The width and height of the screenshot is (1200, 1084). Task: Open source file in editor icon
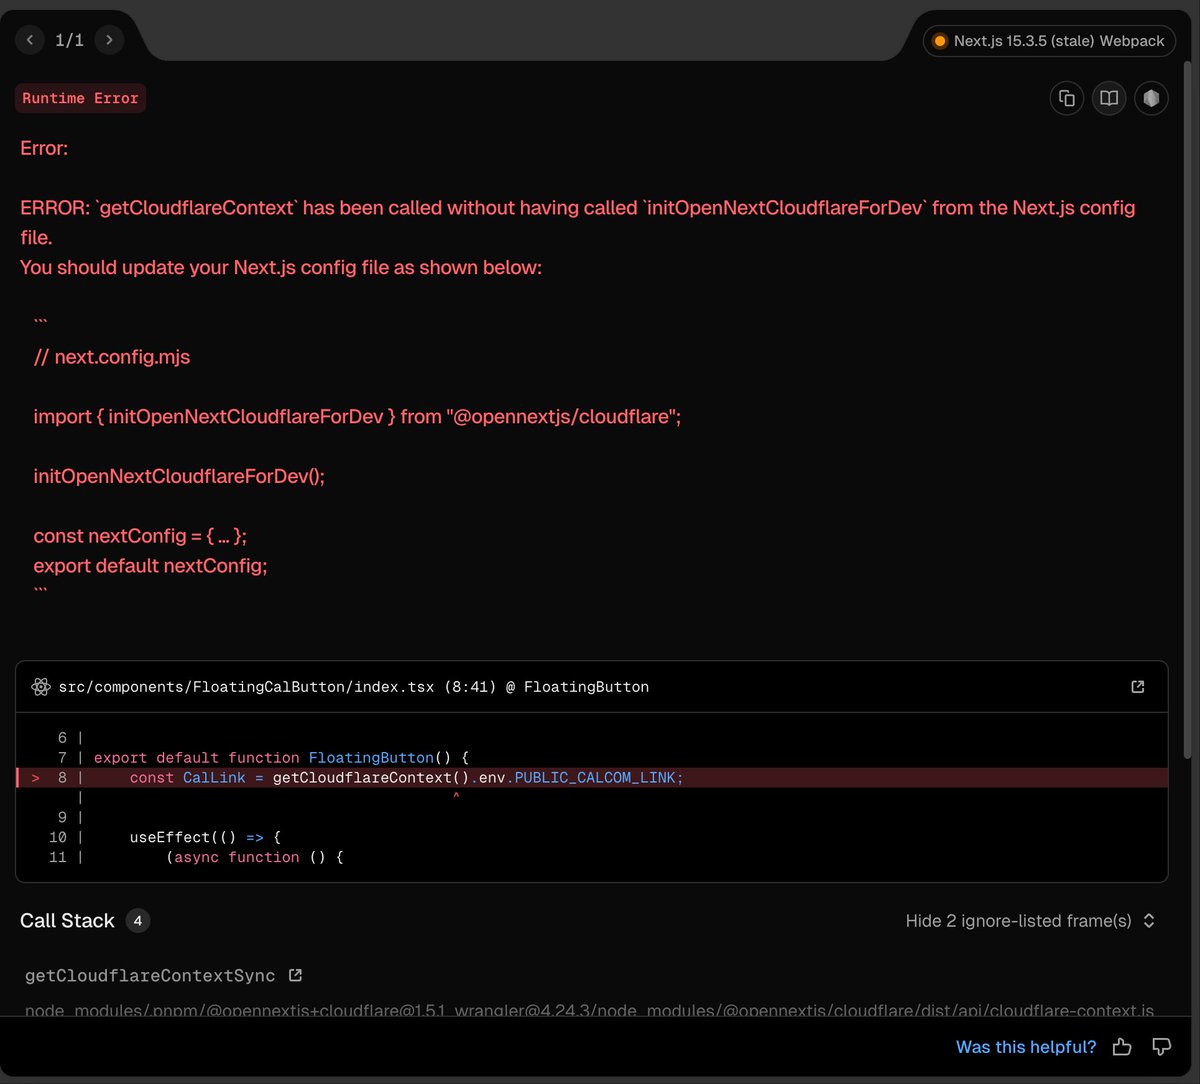[x=1138, y=687]
